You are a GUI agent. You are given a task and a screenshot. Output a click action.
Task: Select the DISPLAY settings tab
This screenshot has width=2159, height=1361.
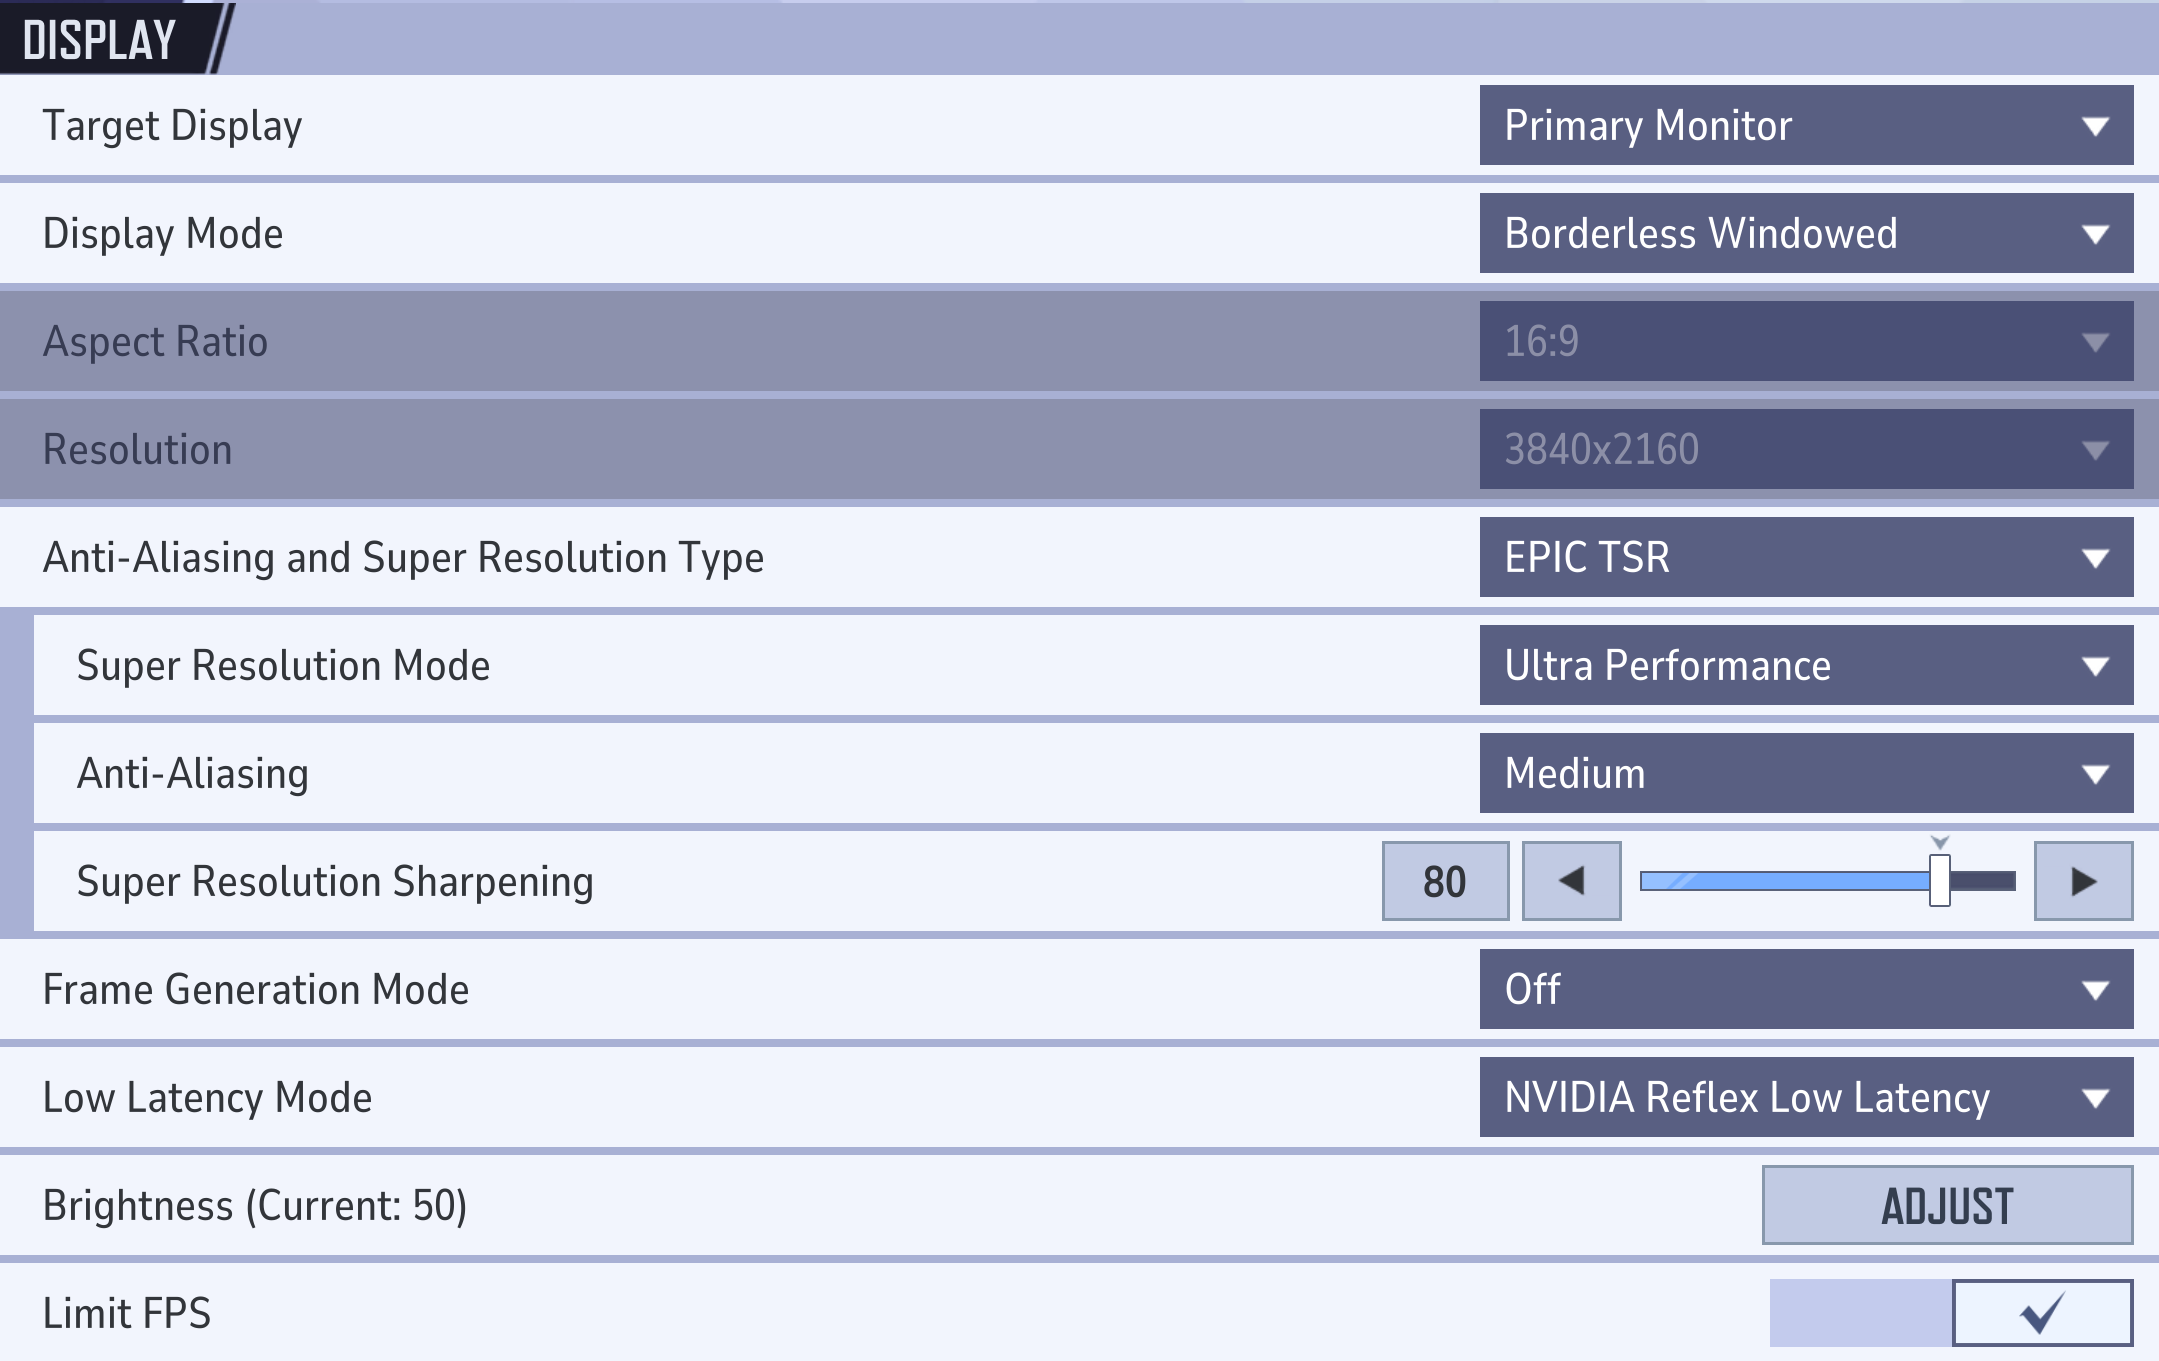(x=100, y=40)
